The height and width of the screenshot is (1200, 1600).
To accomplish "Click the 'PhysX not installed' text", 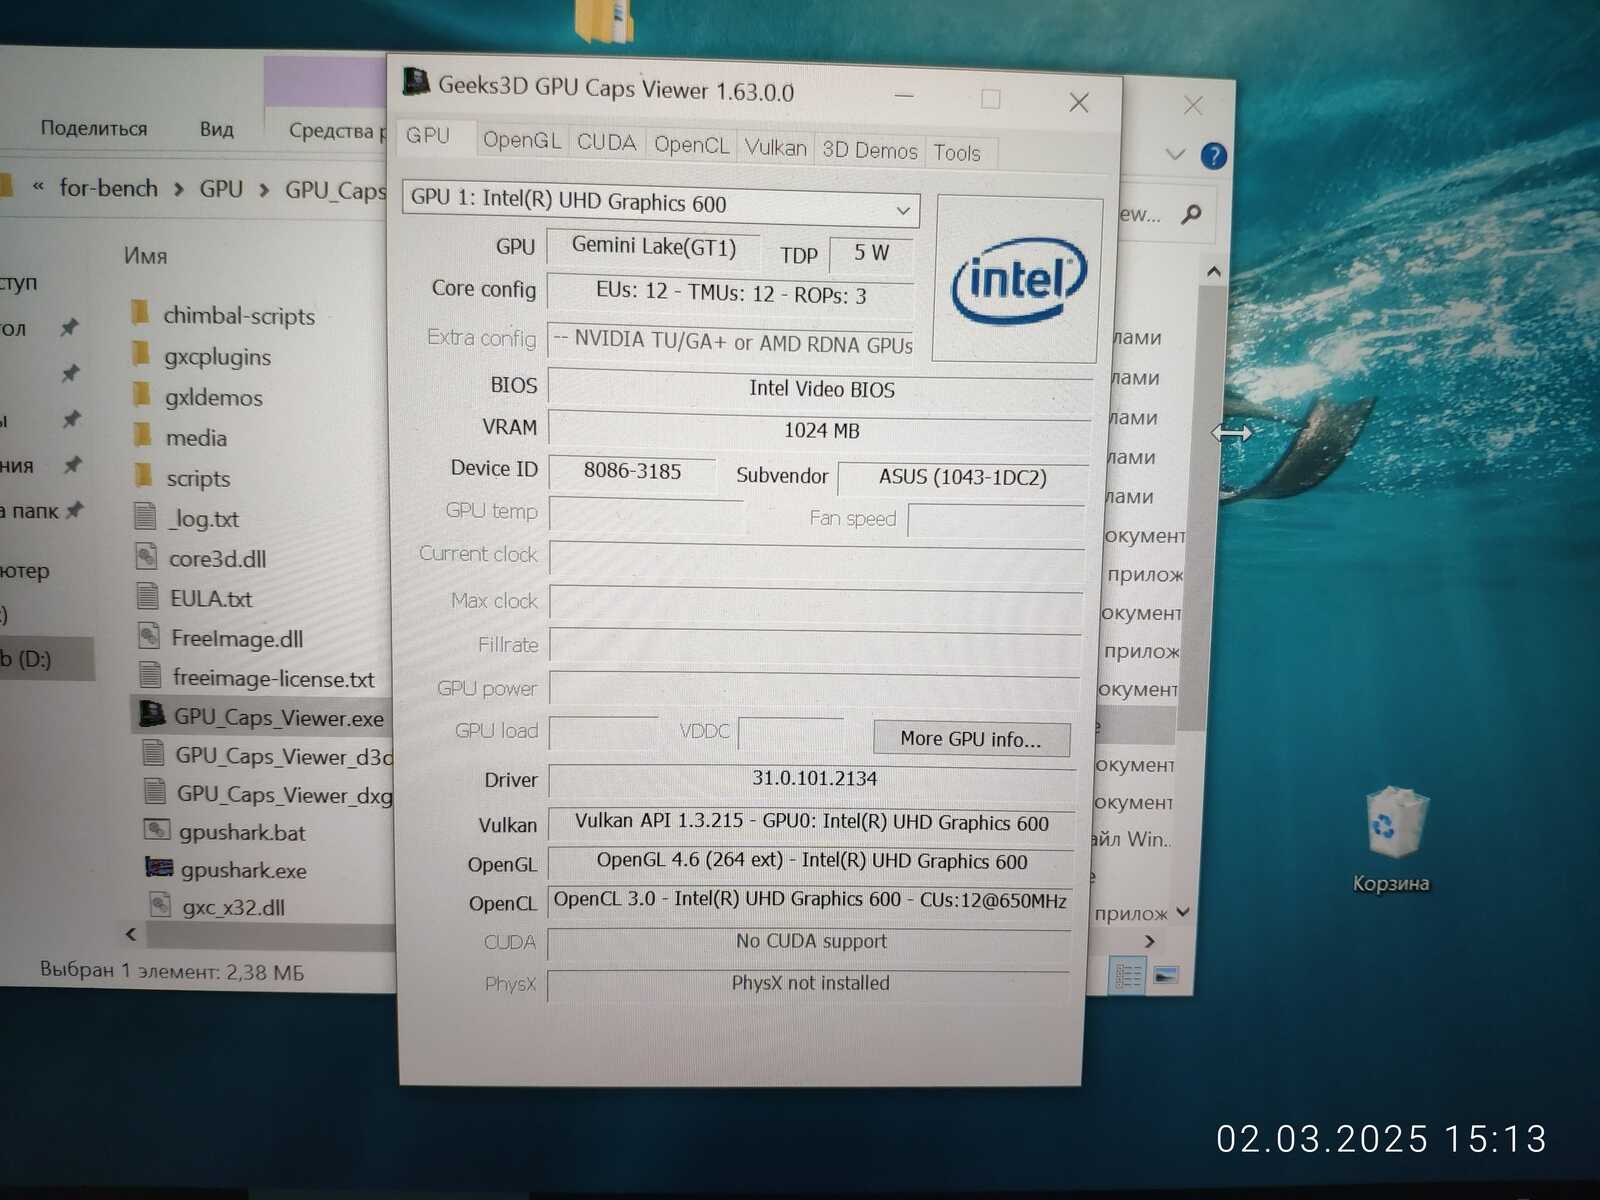I will tap(810, 983).
